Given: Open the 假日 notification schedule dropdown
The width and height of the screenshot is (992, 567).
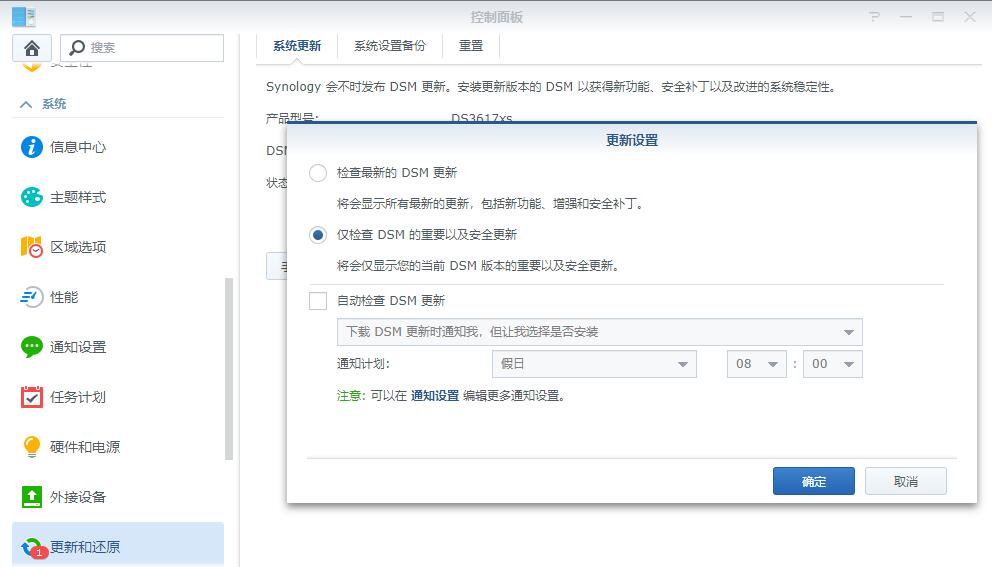Looking at the screenshot, I should coord(594,364).
